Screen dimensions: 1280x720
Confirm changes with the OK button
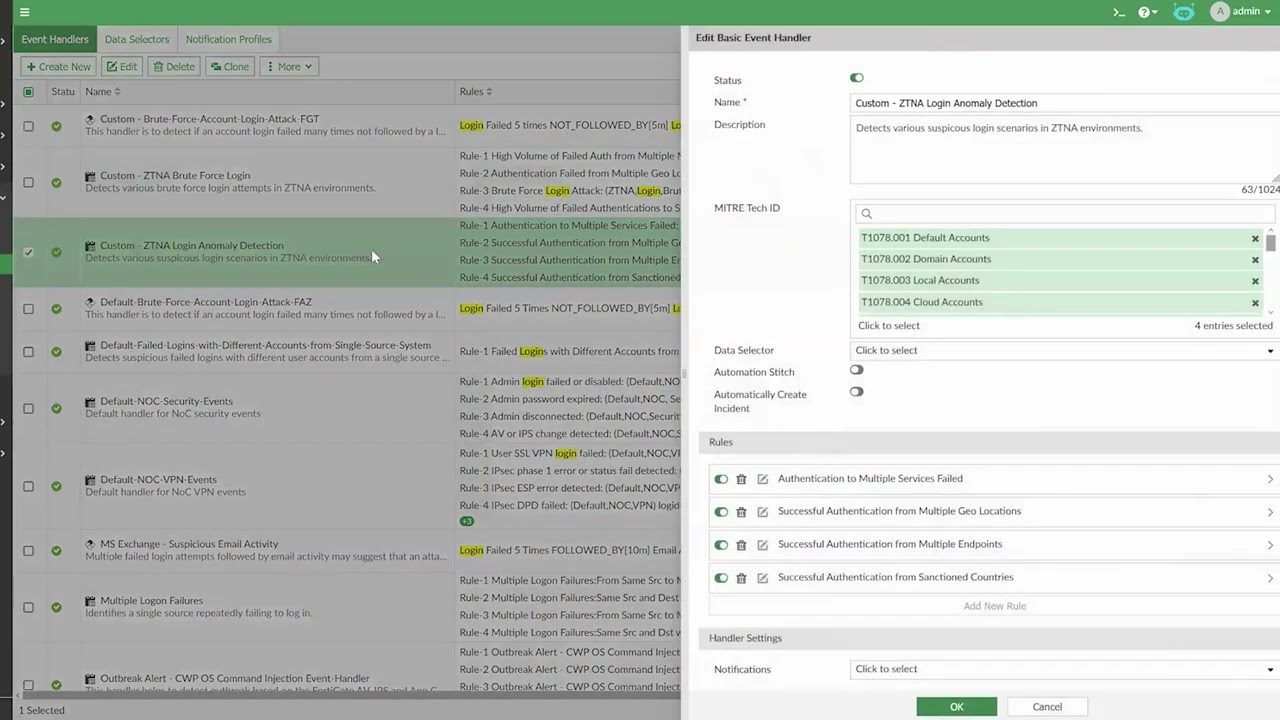click(x=957, y=707)
